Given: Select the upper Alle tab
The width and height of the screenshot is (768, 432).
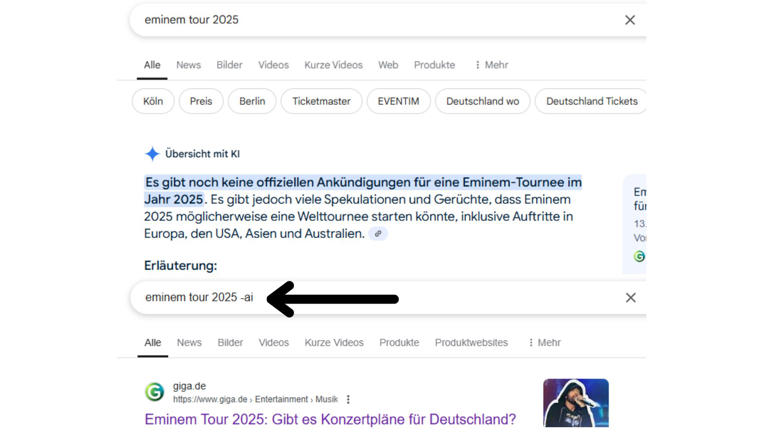Looking at the screenshot, I should coord(152,65).
